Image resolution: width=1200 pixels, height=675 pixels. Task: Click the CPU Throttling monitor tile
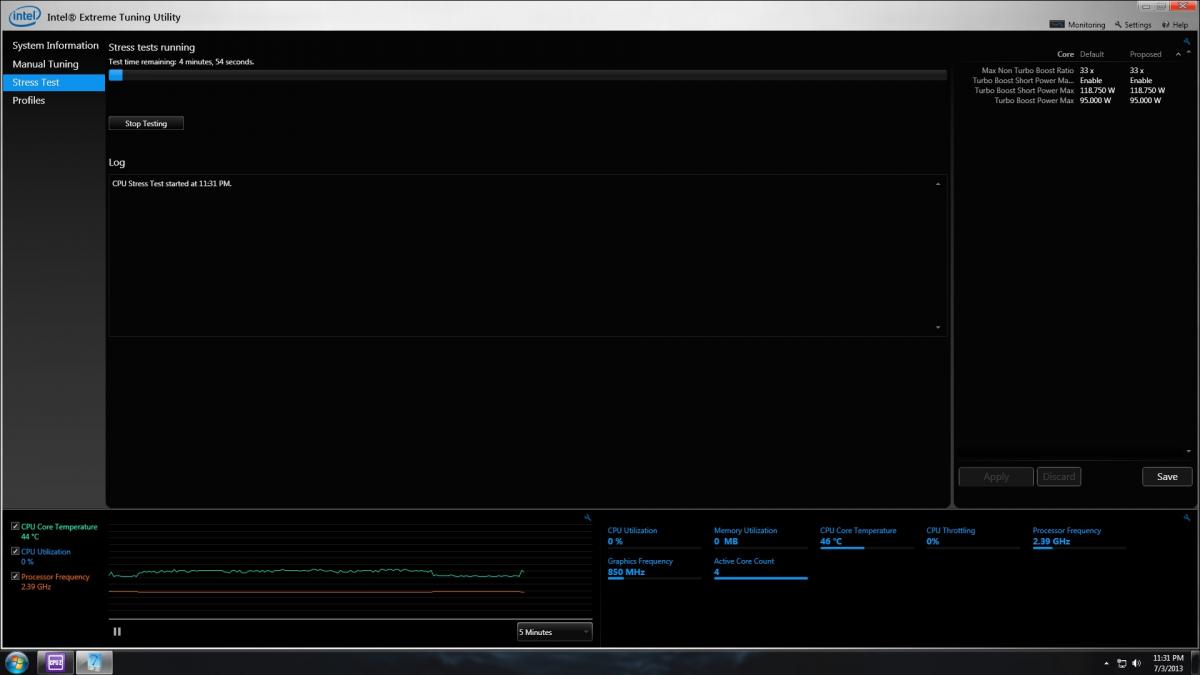(973, 539)
